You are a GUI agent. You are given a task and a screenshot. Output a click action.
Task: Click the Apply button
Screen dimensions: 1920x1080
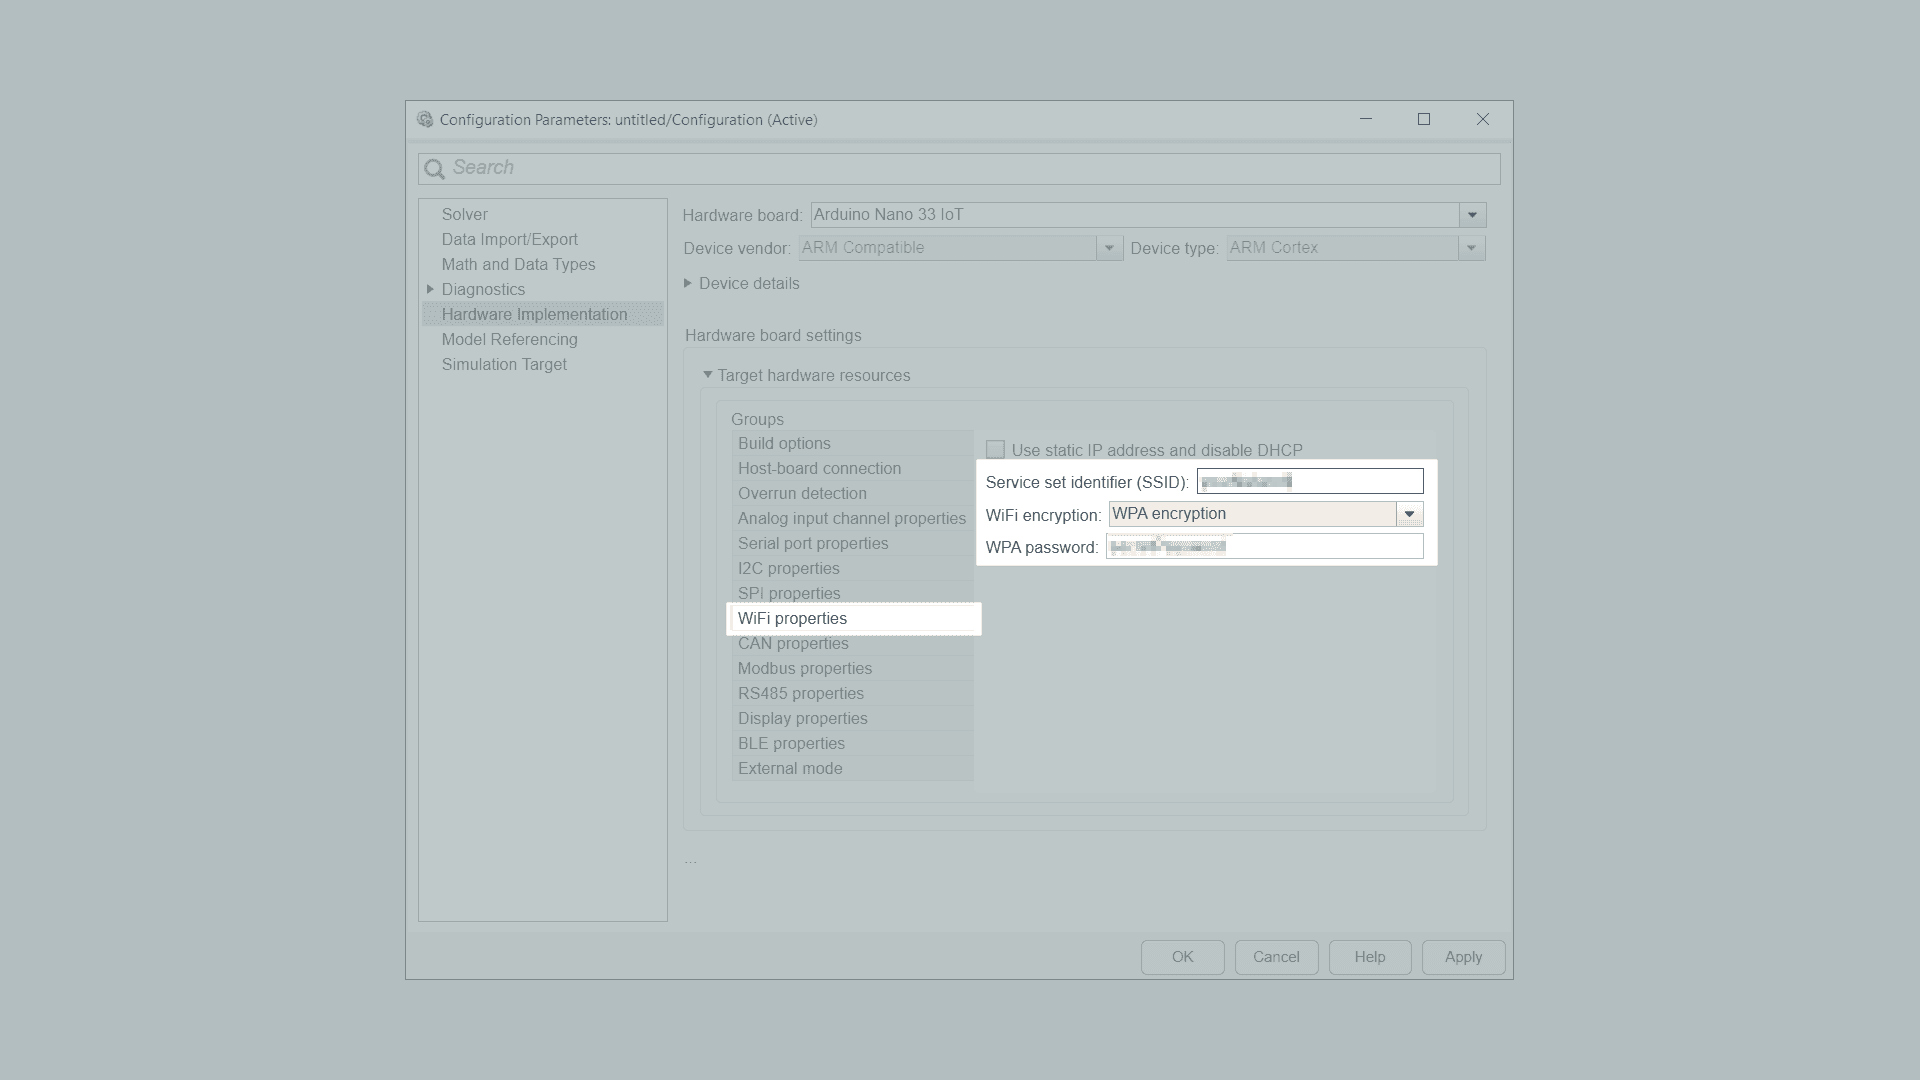(x=1463, y=957)
